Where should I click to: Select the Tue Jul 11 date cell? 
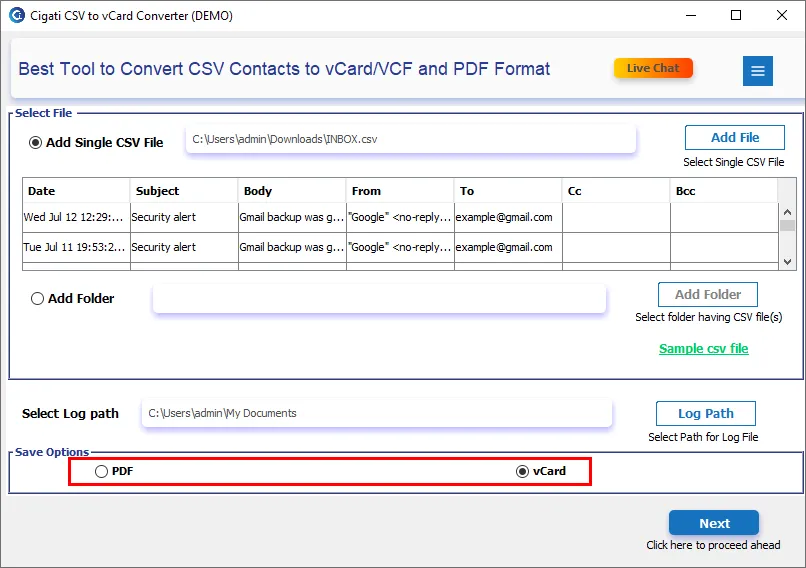76,247
